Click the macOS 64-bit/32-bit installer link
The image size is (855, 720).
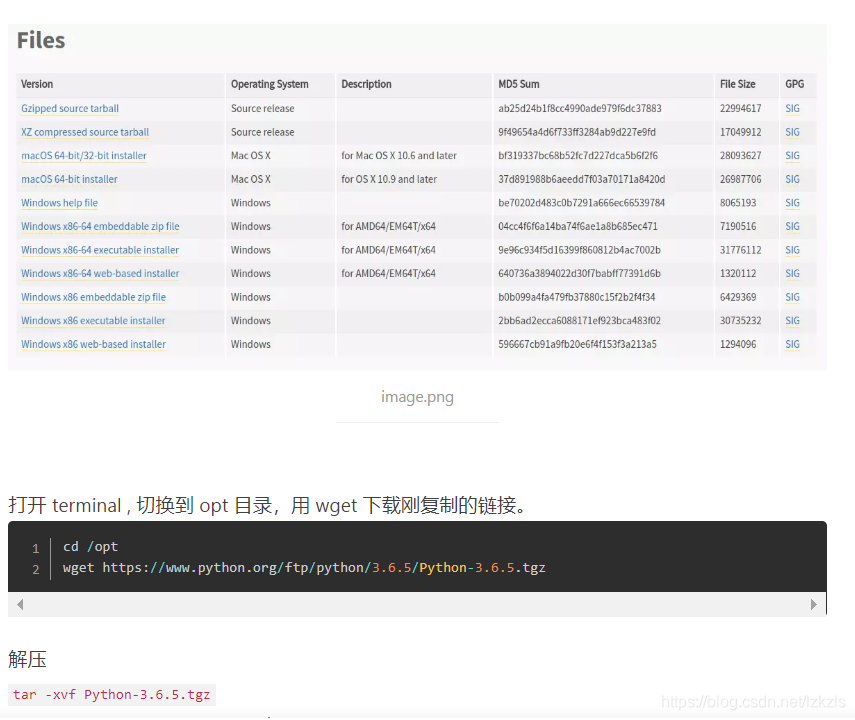tap(83, 155)
